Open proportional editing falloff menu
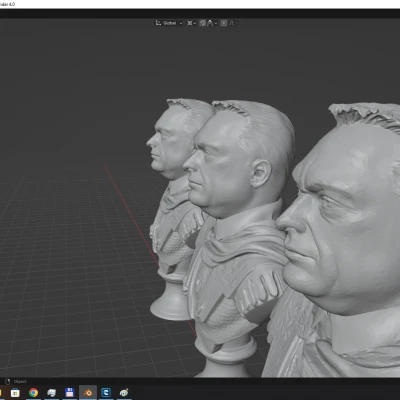 click(x=233, y=23)
